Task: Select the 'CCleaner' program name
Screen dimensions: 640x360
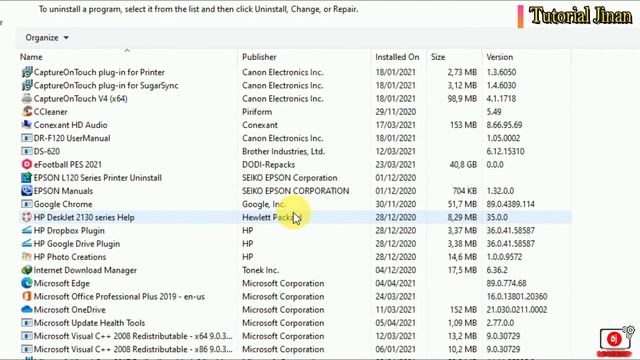Action: click(x=51, y=112)
